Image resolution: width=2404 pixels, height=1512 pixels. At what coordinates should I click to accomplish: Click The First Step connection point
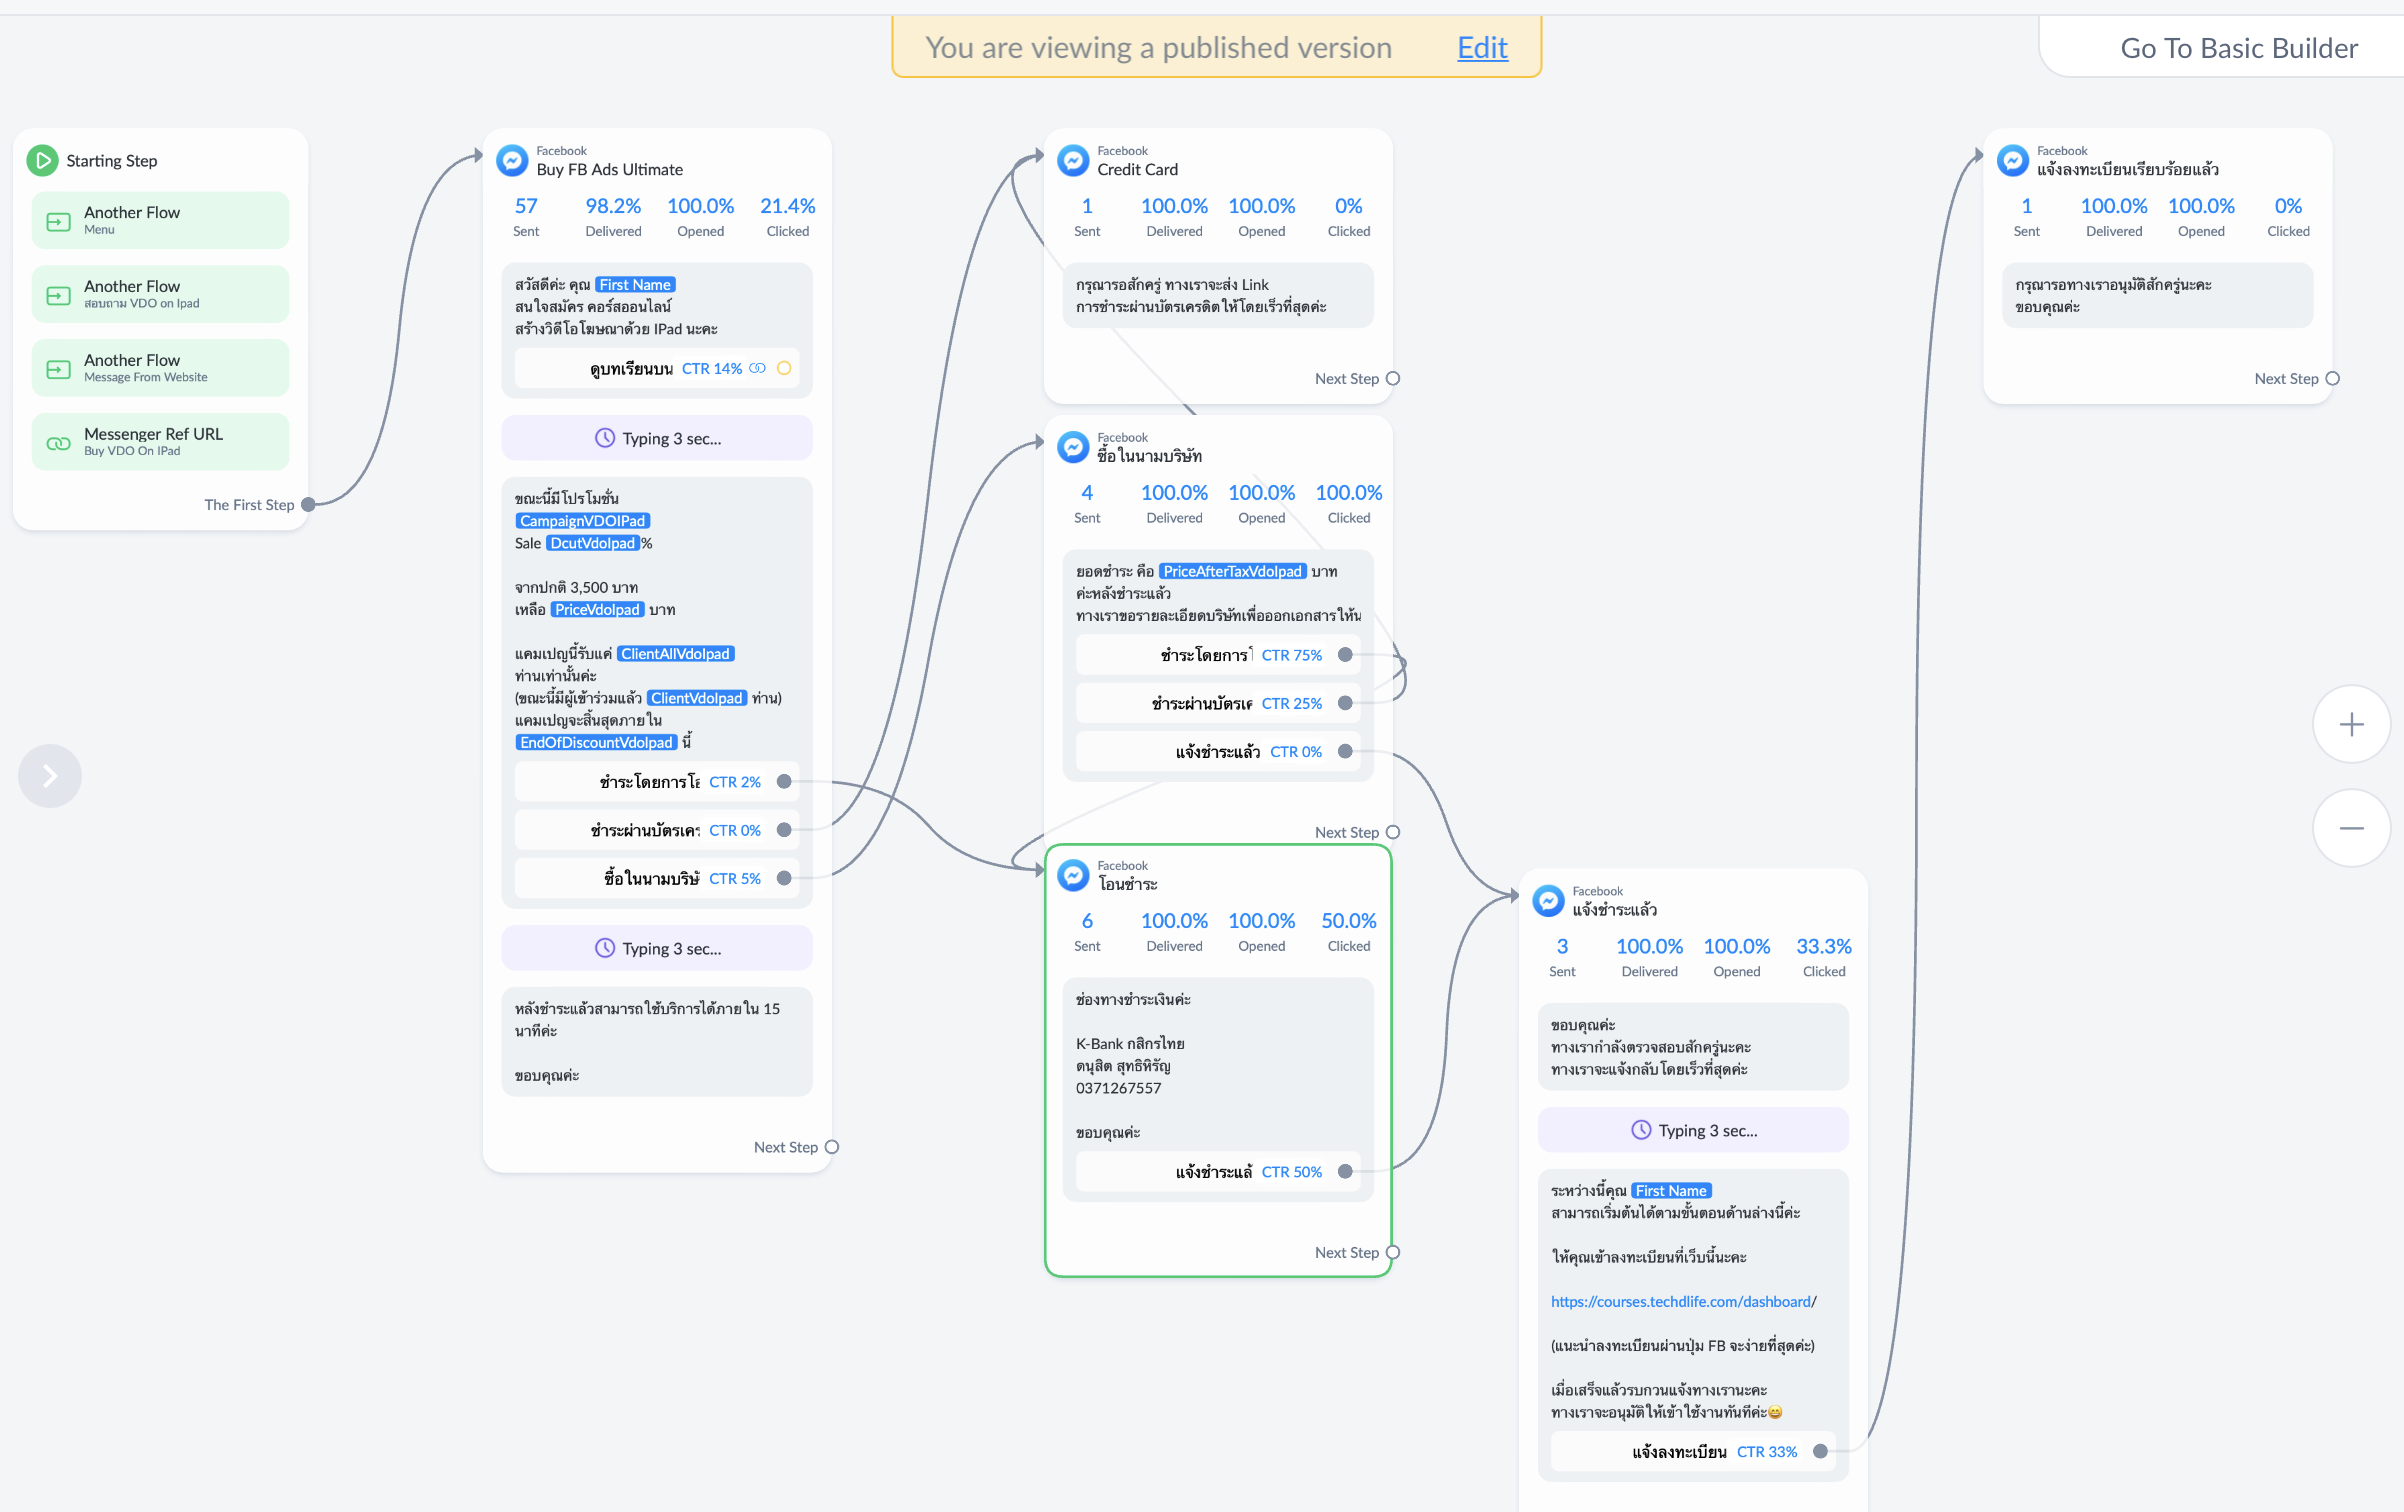[x=308, y=504]
